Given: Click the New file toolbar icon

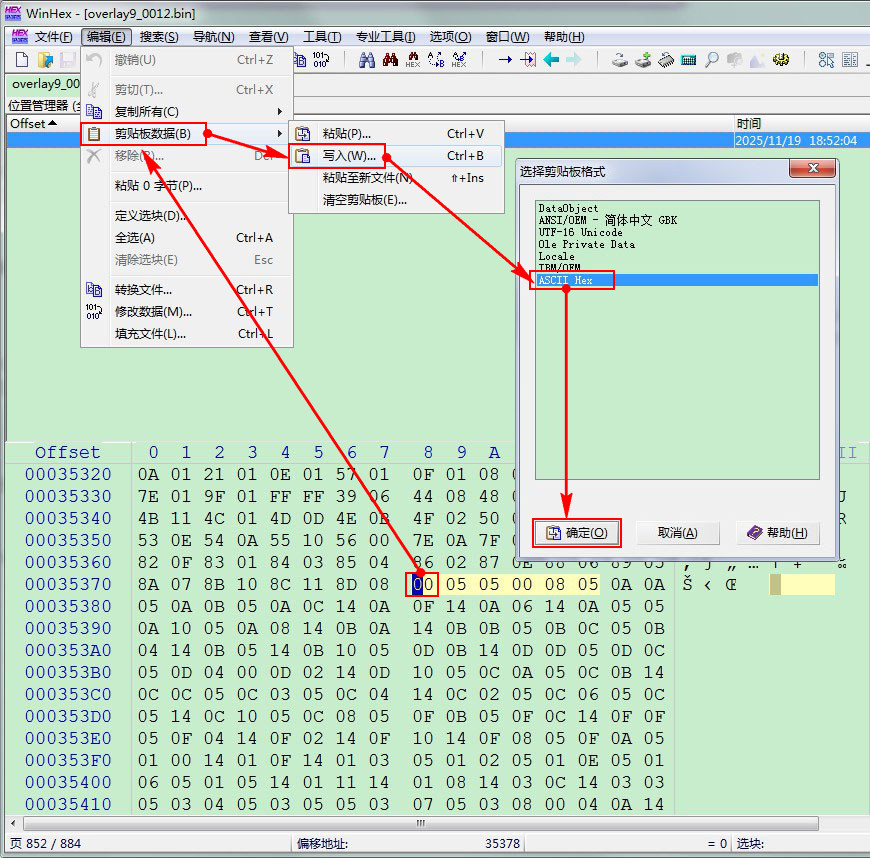Looking at the screenshot, I should (x=22, y=59).
